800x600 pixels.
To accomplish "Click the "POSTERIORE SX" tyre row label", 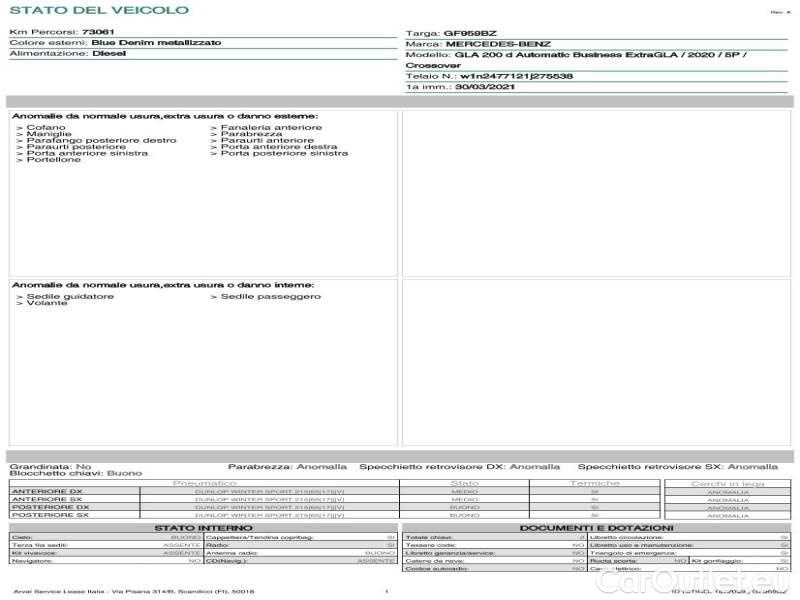I will click(x=51, y=515).
